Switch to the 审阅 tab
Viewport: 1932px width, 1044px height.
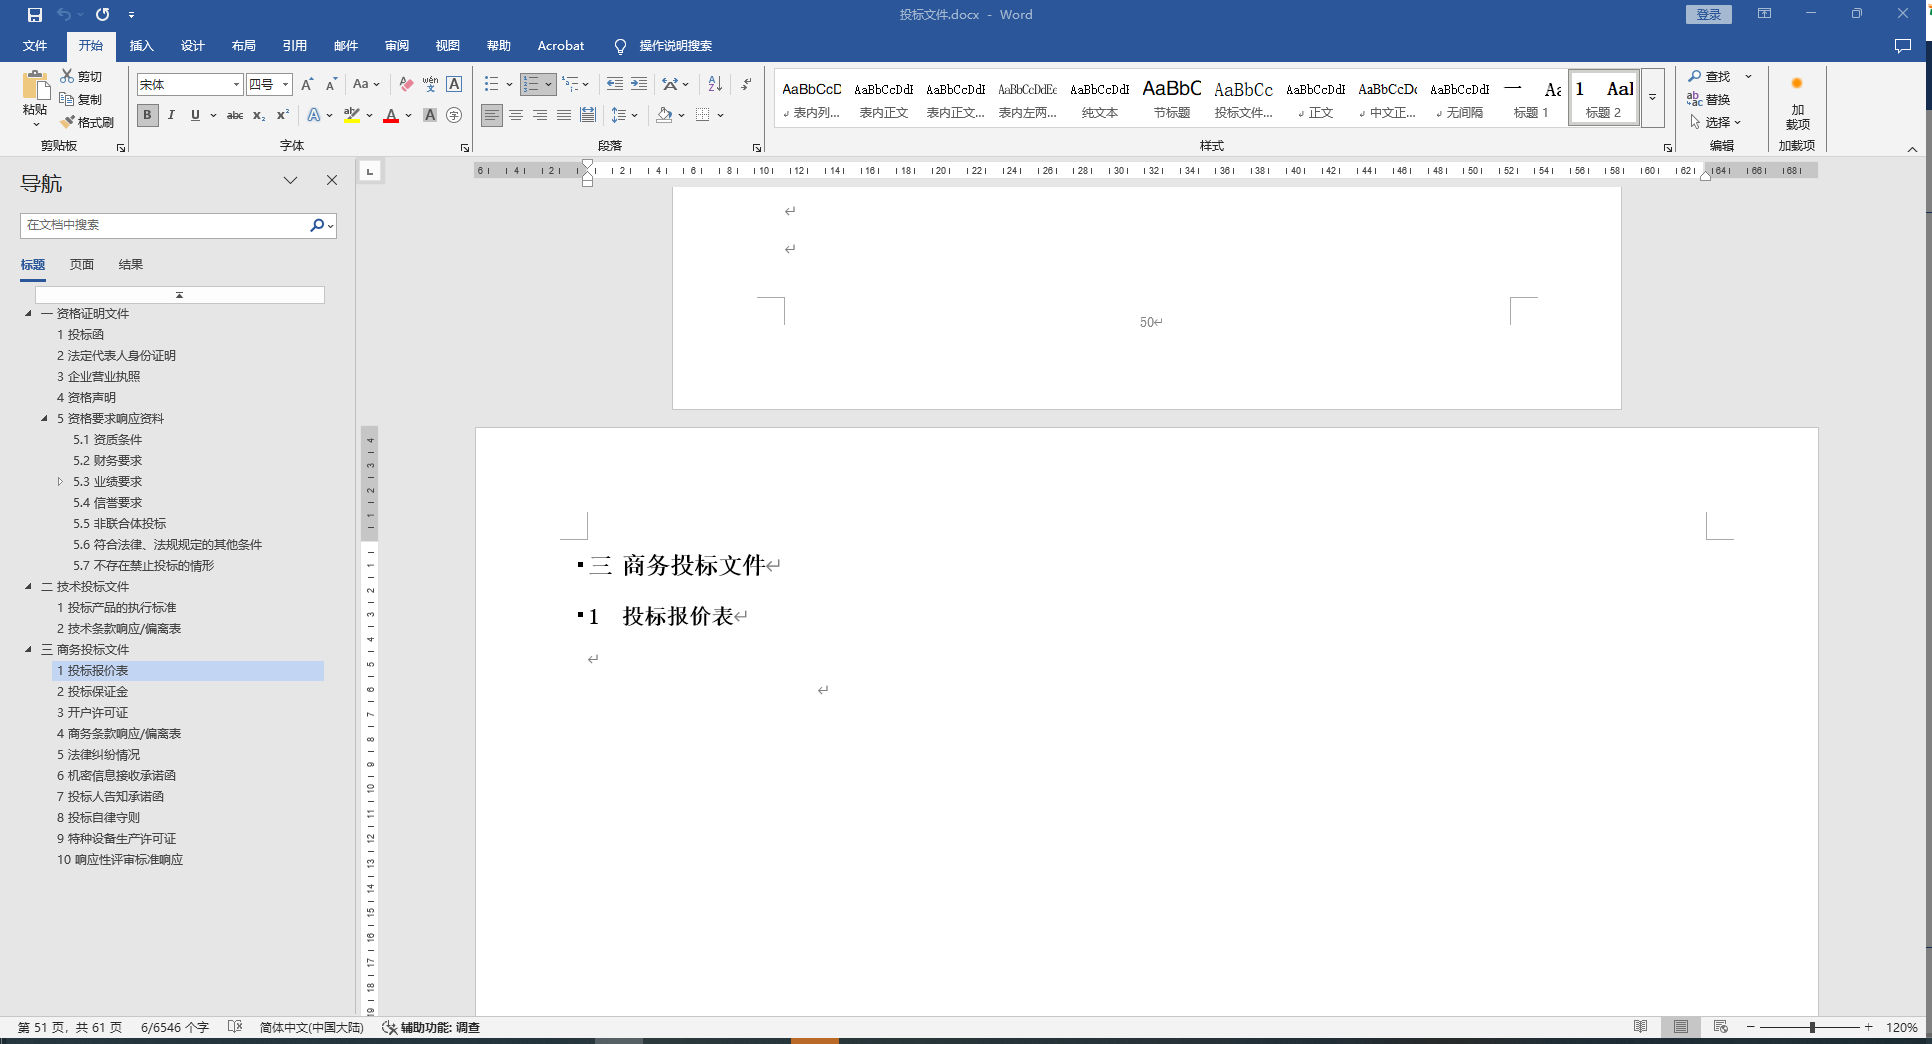396,46
